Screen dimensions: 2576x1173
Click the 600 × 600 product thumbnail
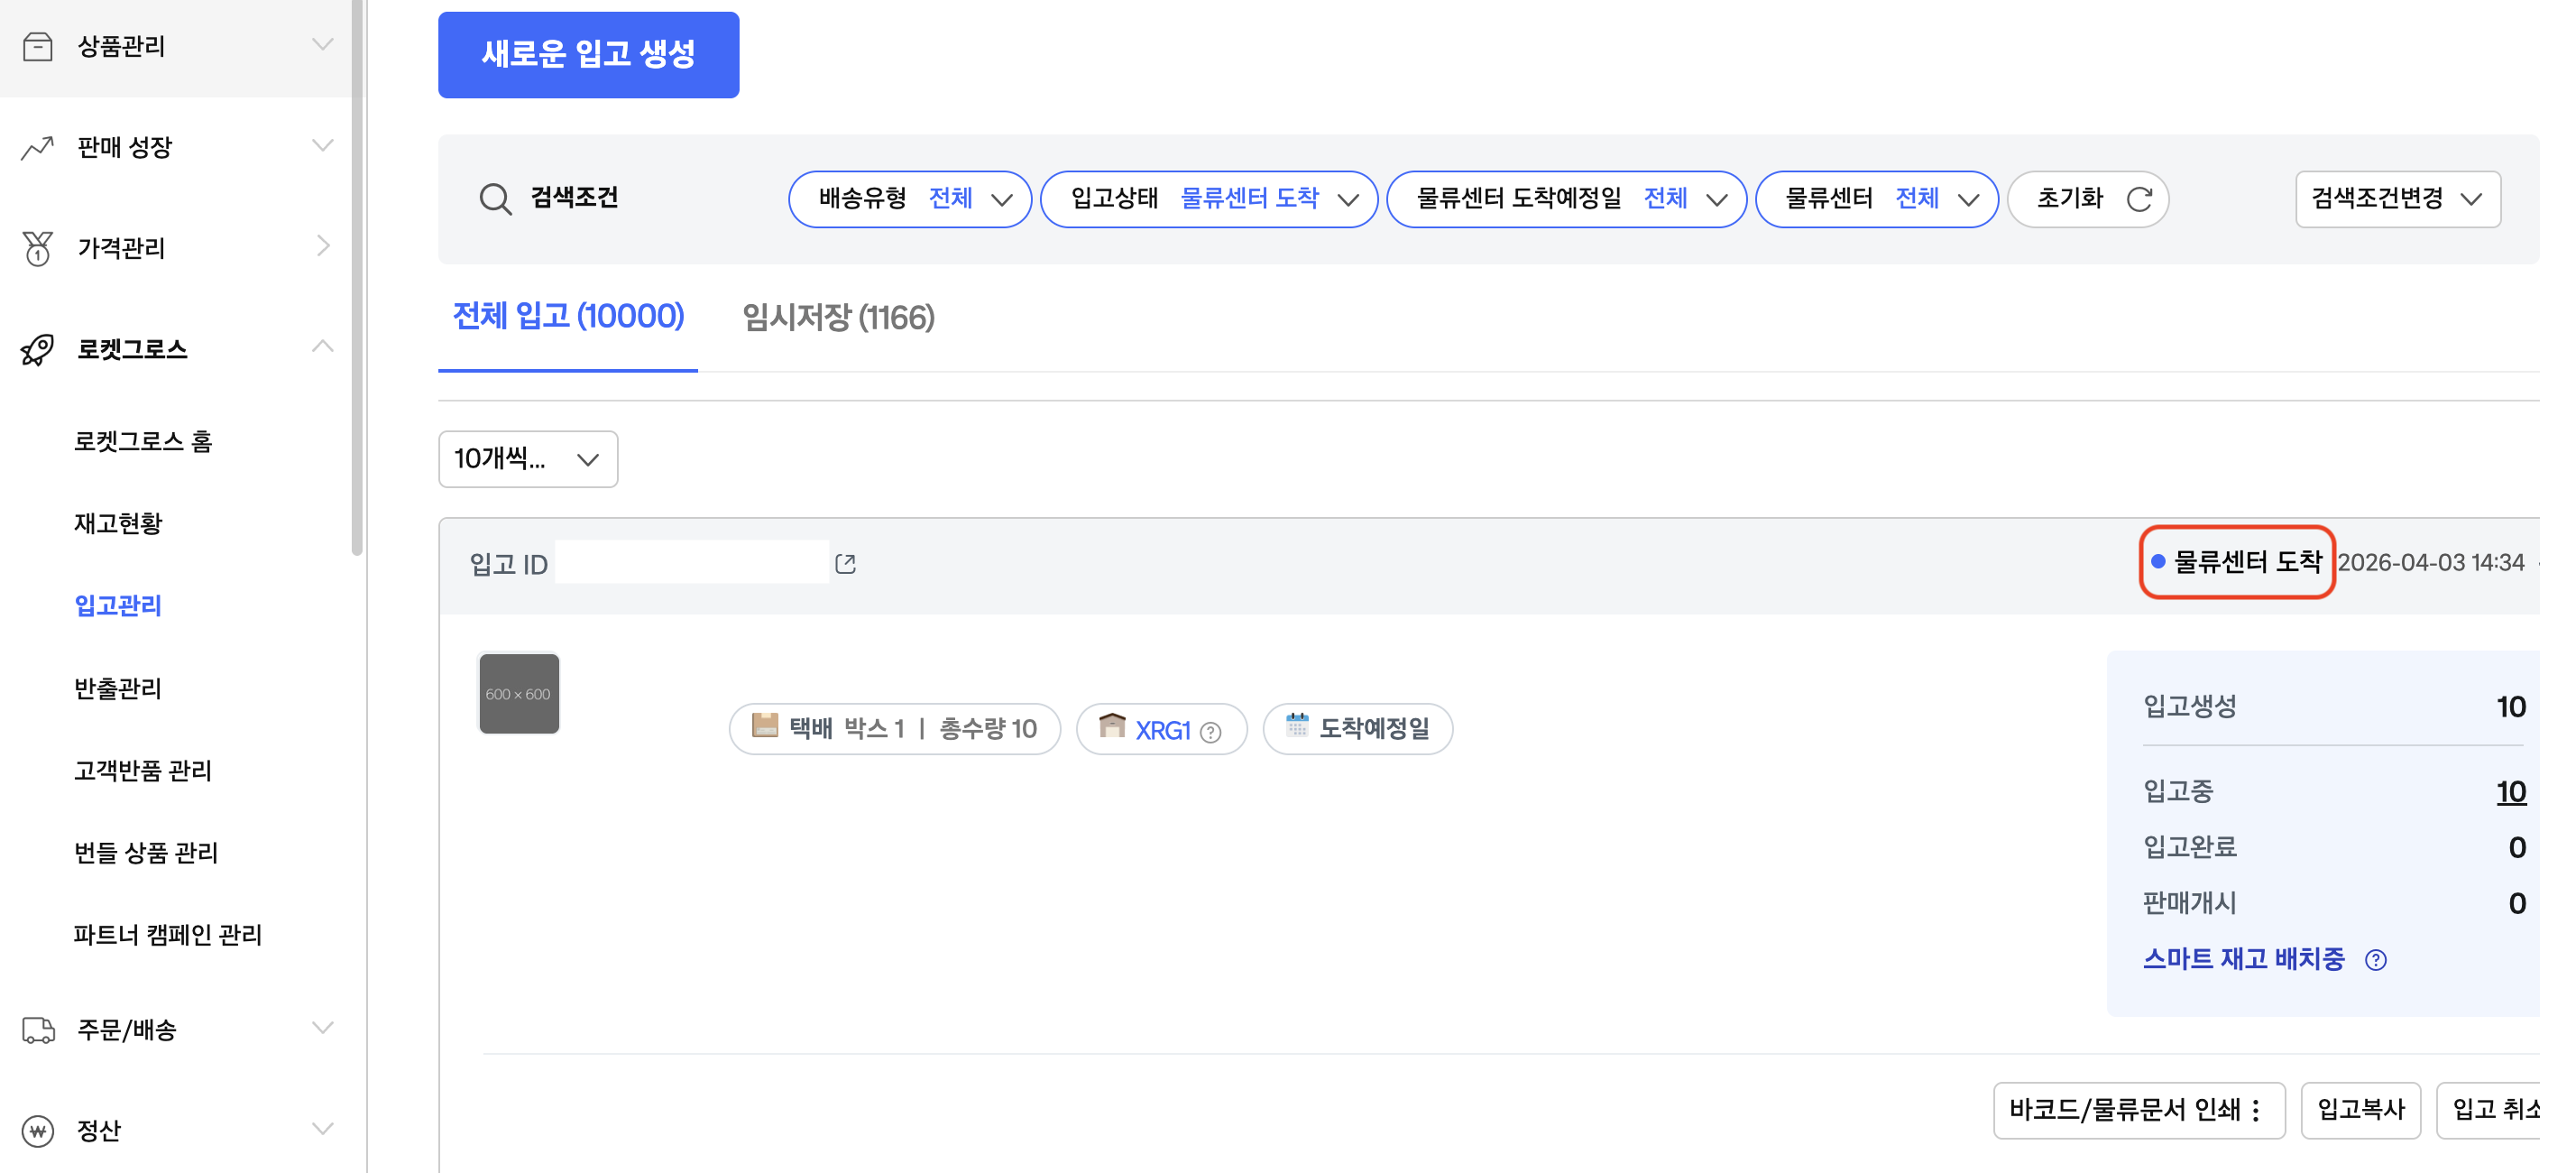coord(519,694)
